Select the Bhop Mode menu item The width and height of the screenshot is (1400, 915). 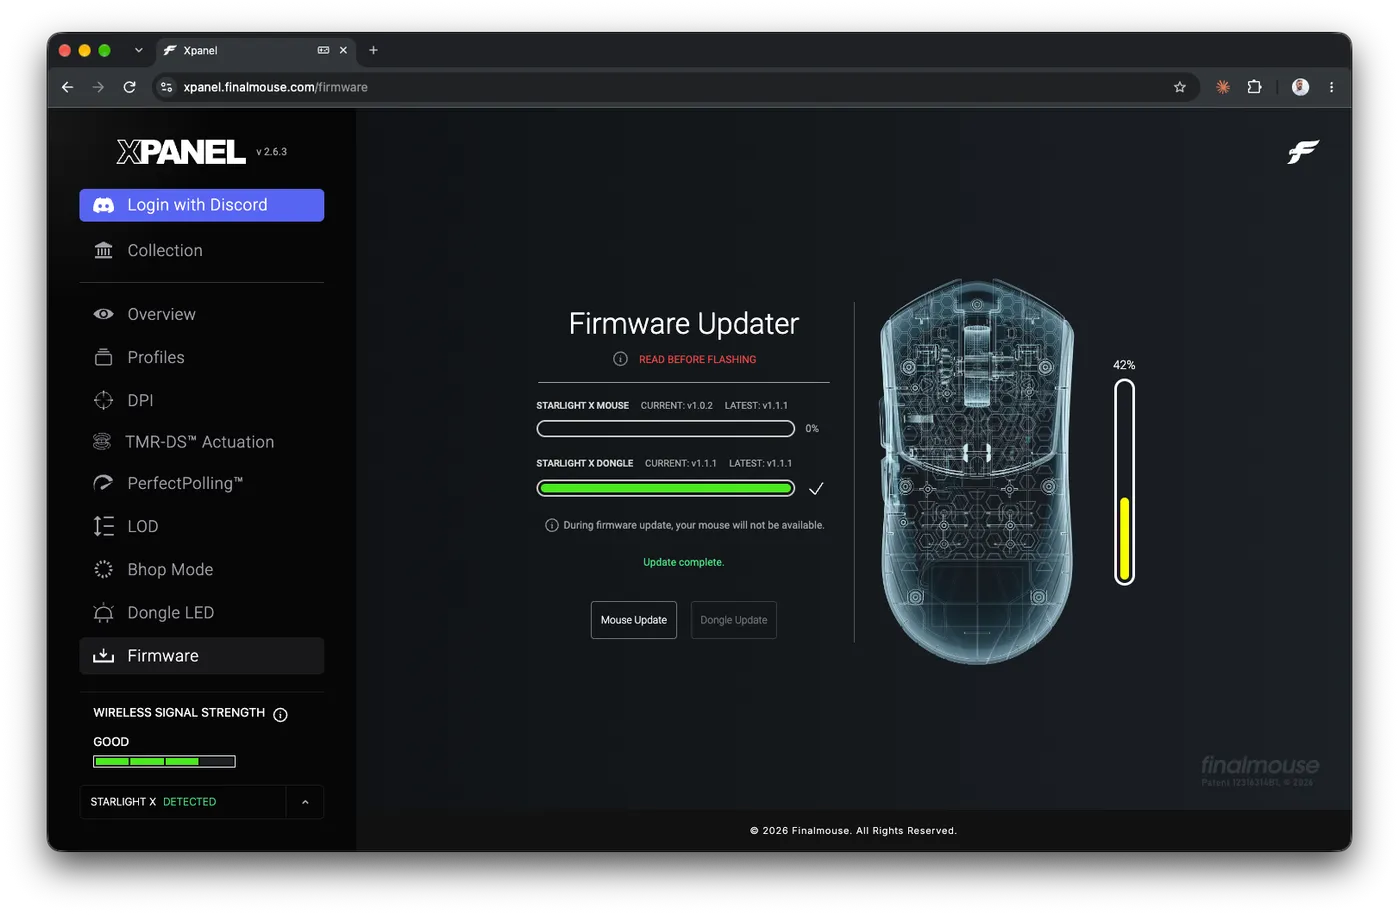(202, 569)
